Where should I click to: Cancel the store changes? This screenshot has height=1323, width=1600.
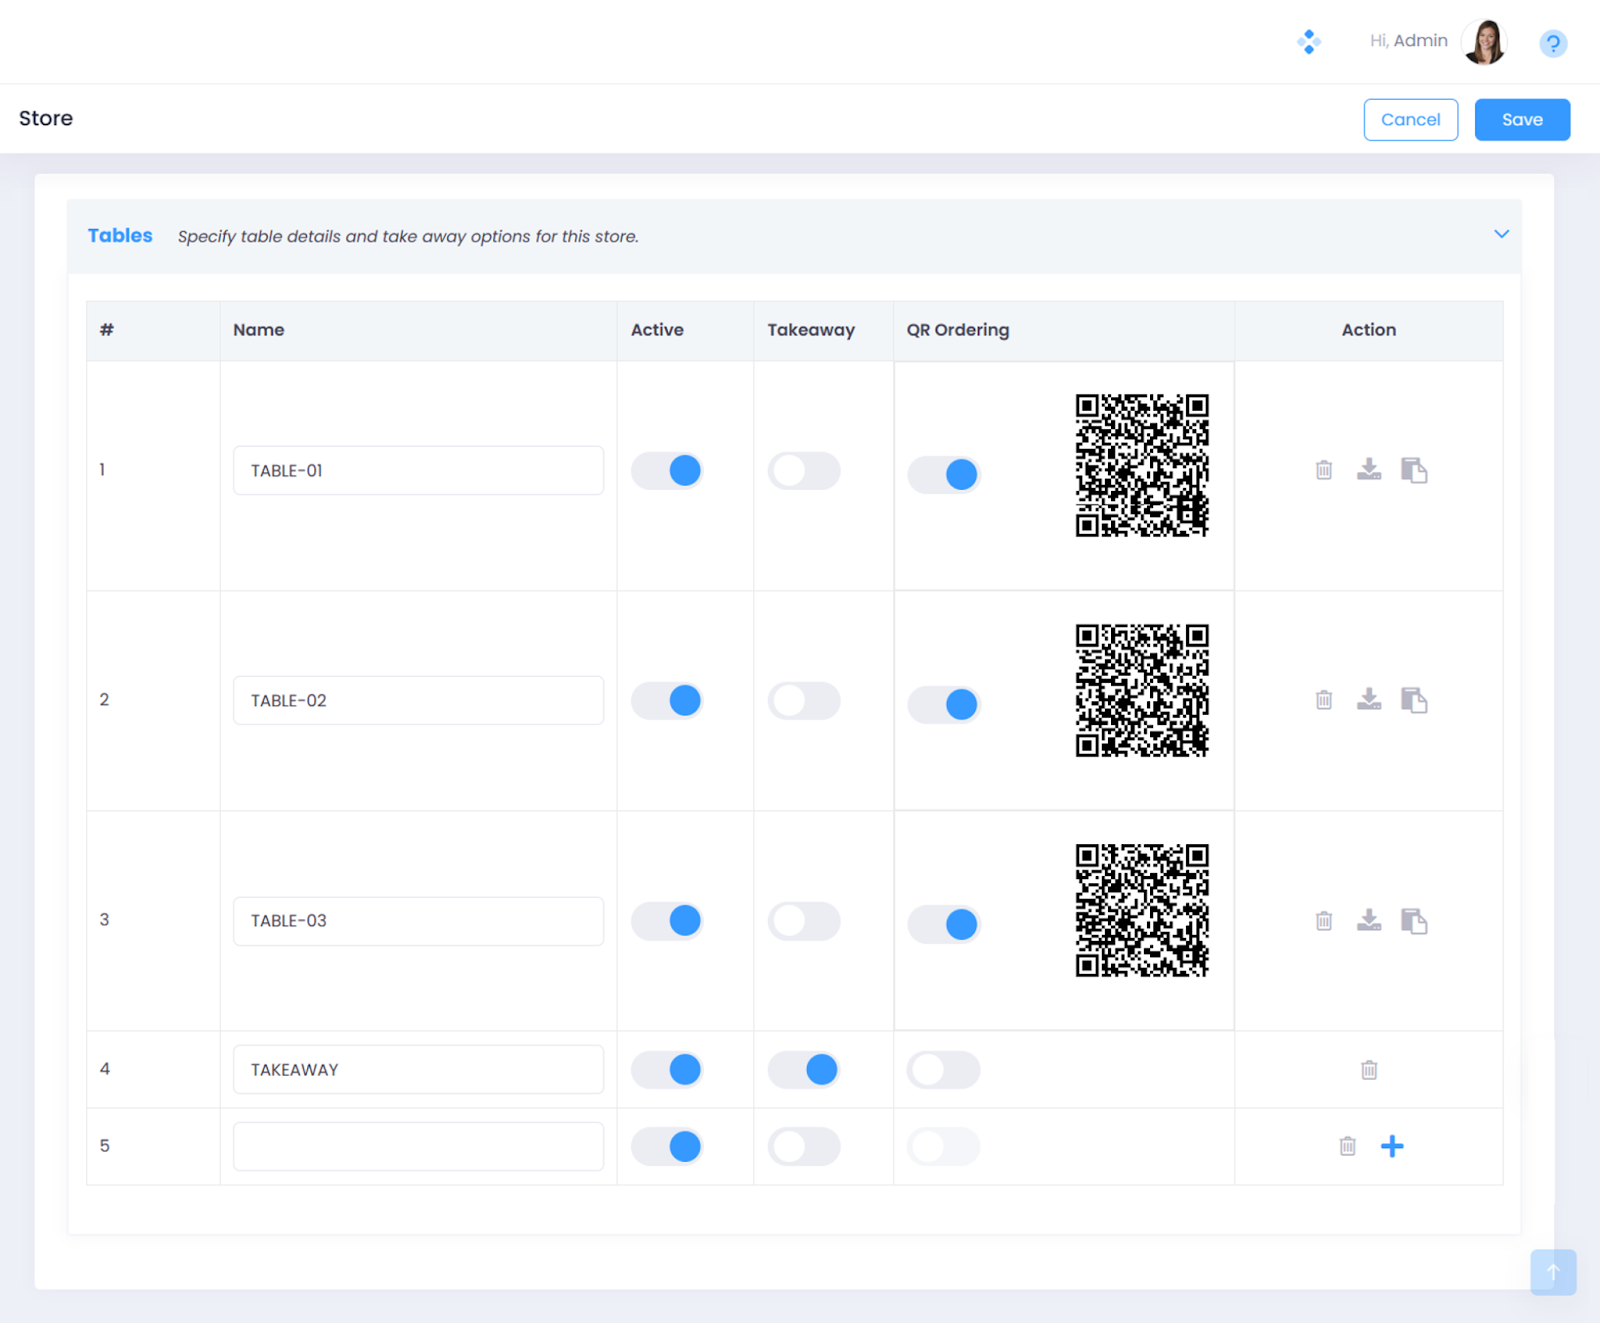[1410, 120]
